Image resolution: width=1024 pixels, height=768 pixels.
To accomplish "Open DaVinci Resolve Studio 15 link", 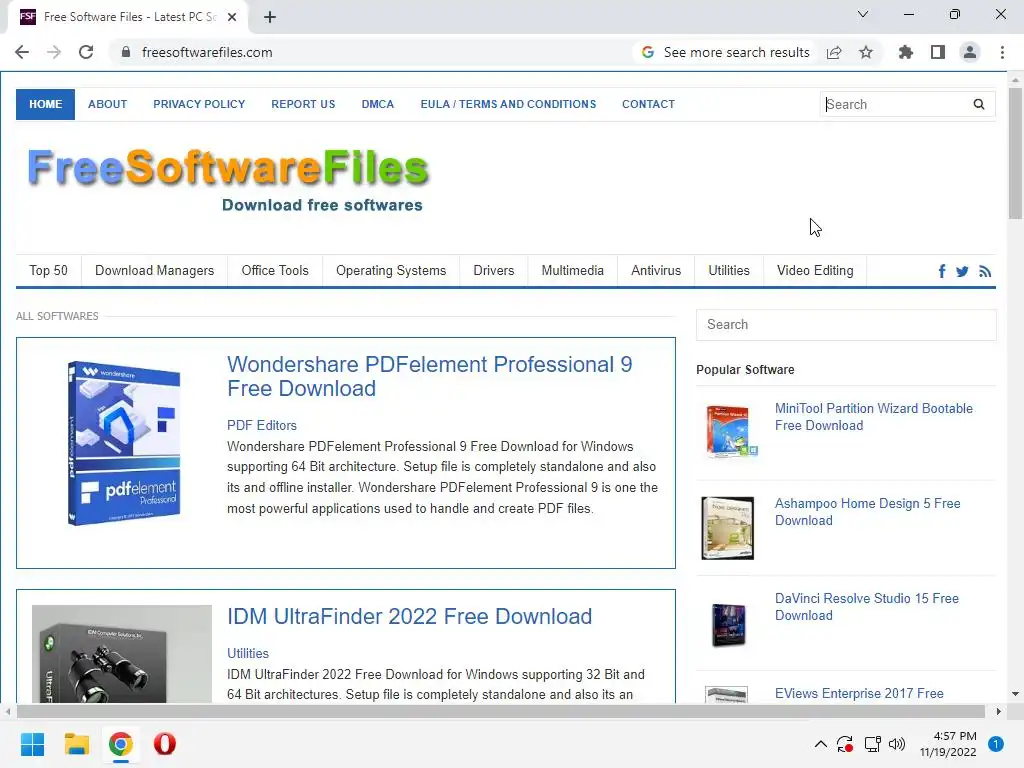I will (867, 607).
